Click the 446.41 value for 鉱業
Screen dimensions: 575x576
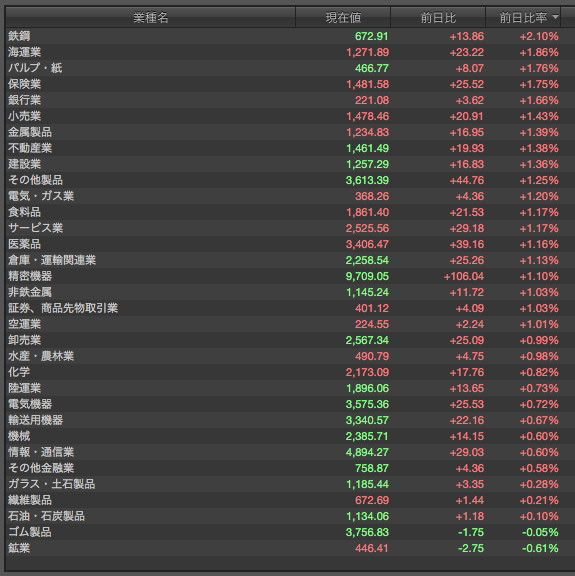tap(371, 548)
